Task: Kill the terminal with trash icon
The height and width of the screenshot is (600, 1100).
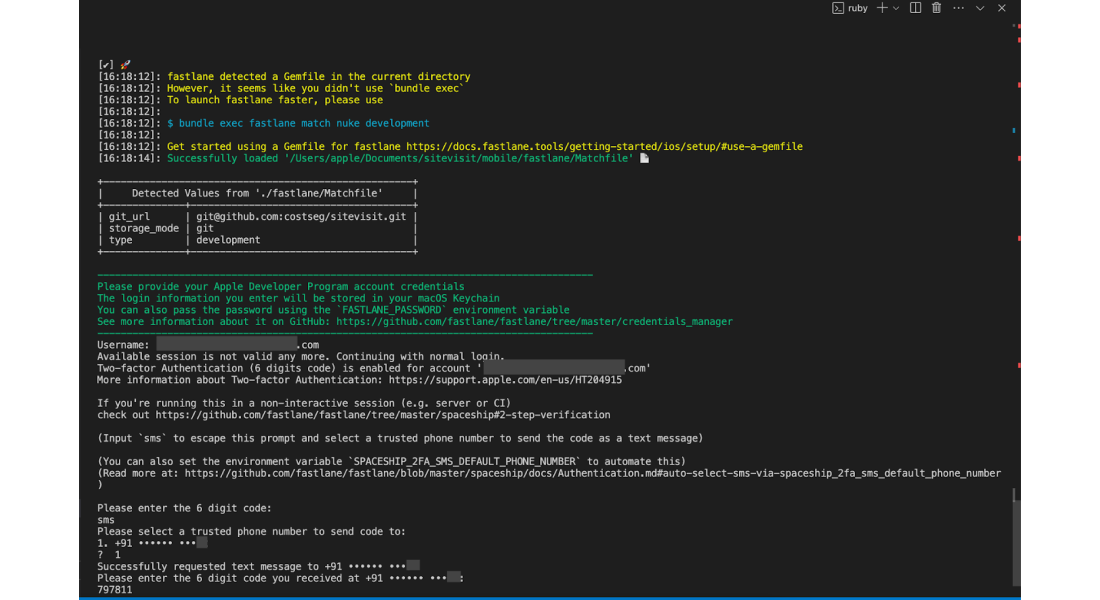Action: pyautogui.click(x=937, y=8)
